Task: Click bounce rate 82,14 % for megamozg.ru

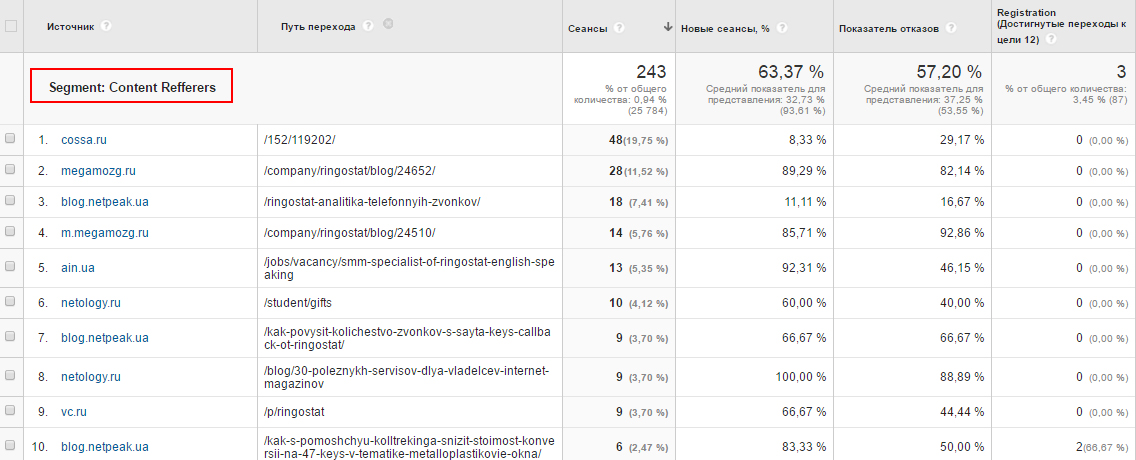Action: [x=962, y=171]
